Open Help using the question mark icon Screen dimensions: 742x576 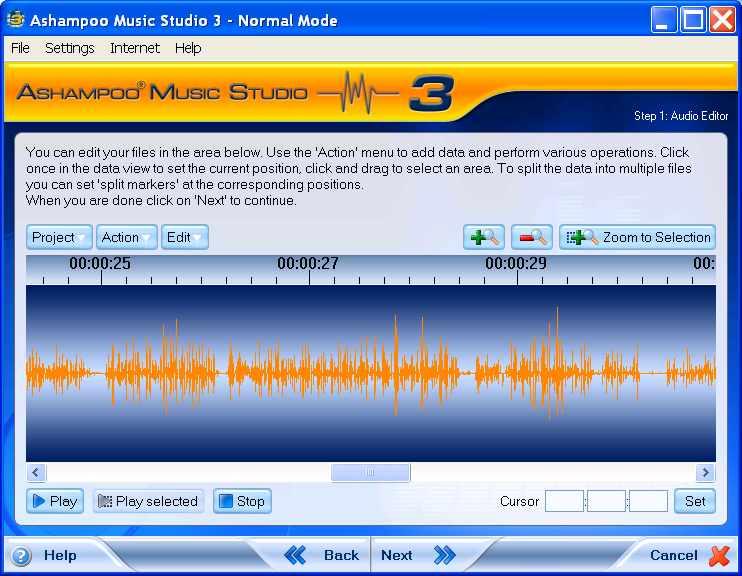point(22,556)
